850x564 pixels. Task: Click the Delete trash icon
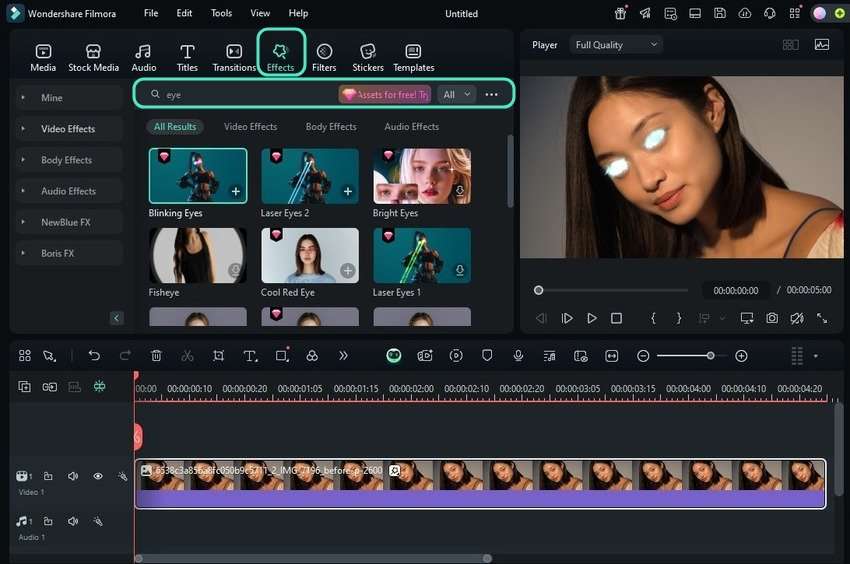(x=156, y=356)
